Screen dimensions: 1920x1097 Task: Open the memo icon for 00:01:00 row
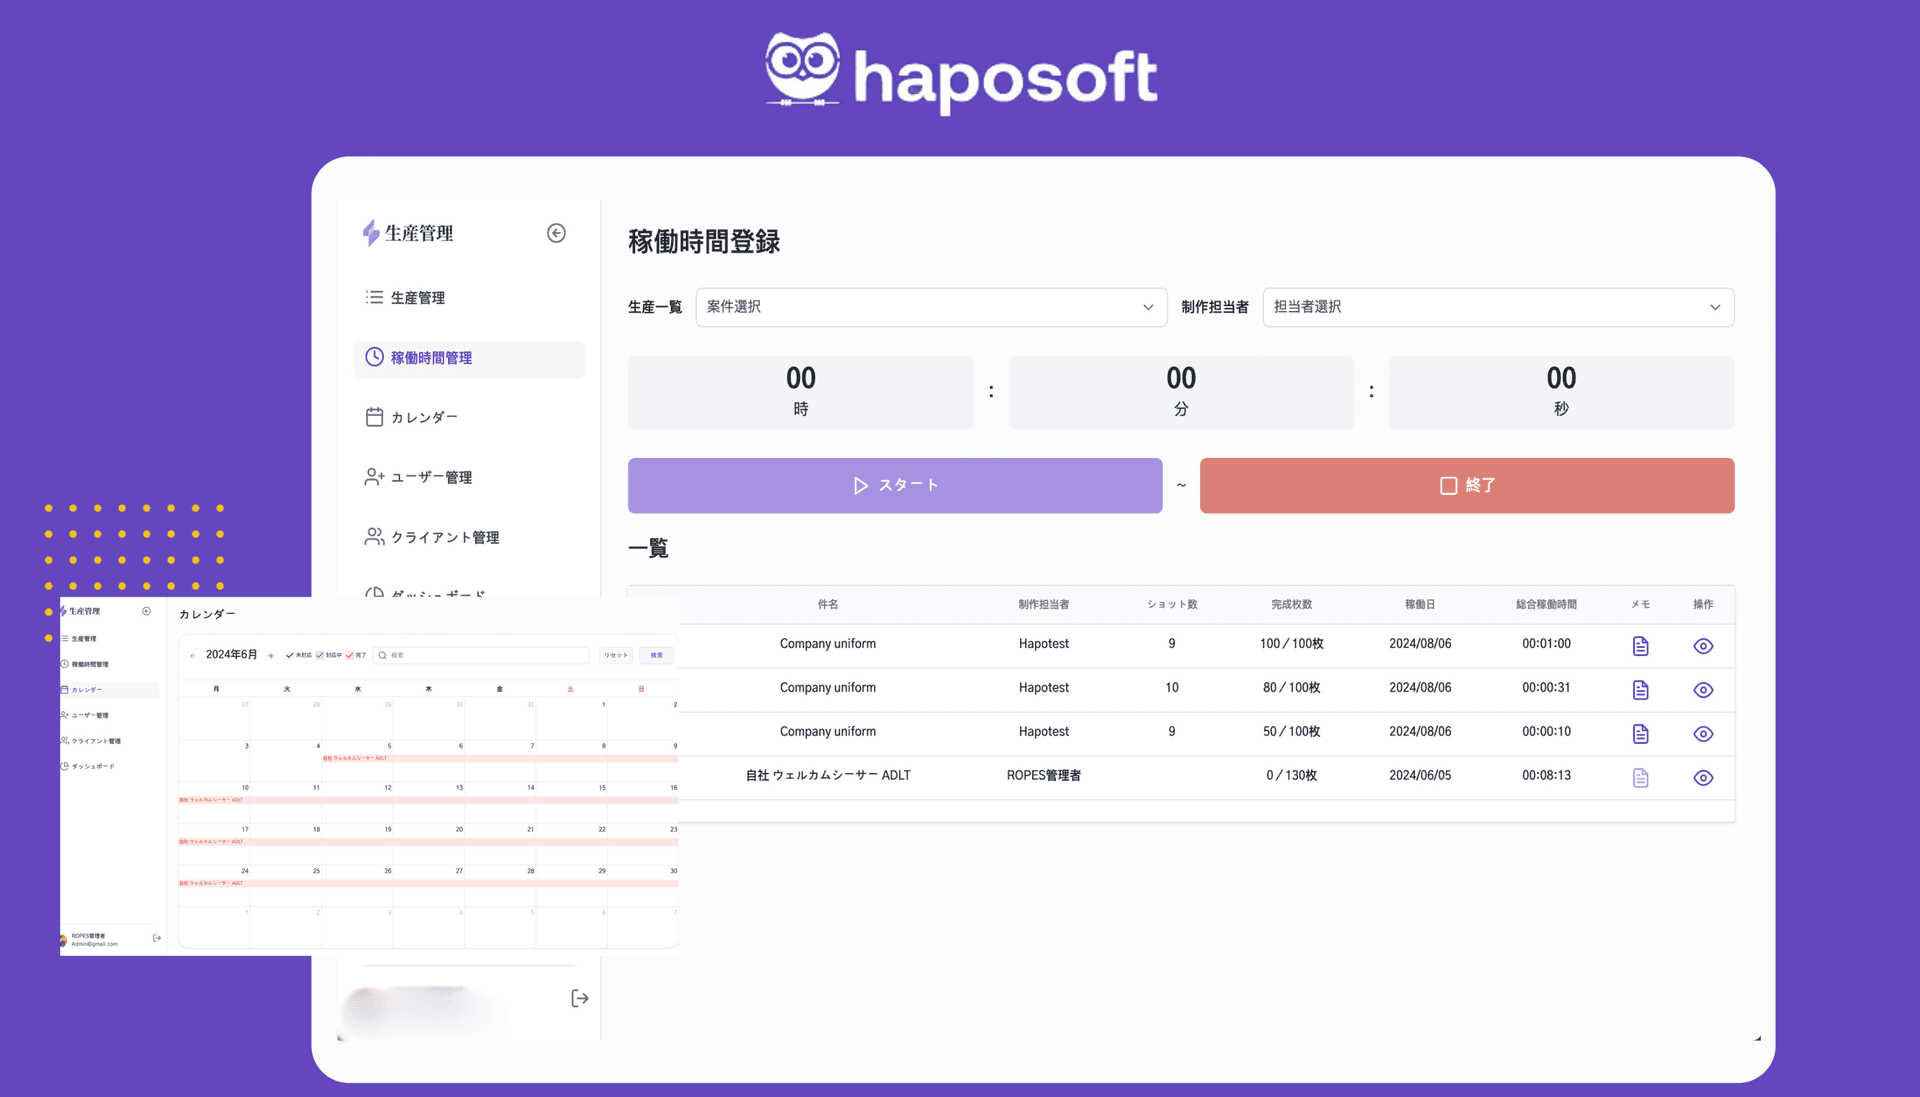coord(1640,646)
